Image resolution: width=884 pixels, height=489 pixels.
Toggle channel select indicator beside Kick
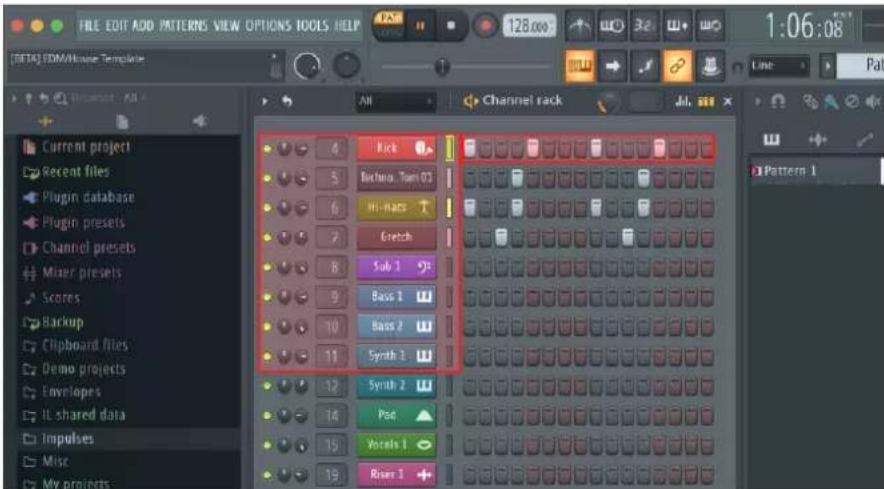point(449,148)
